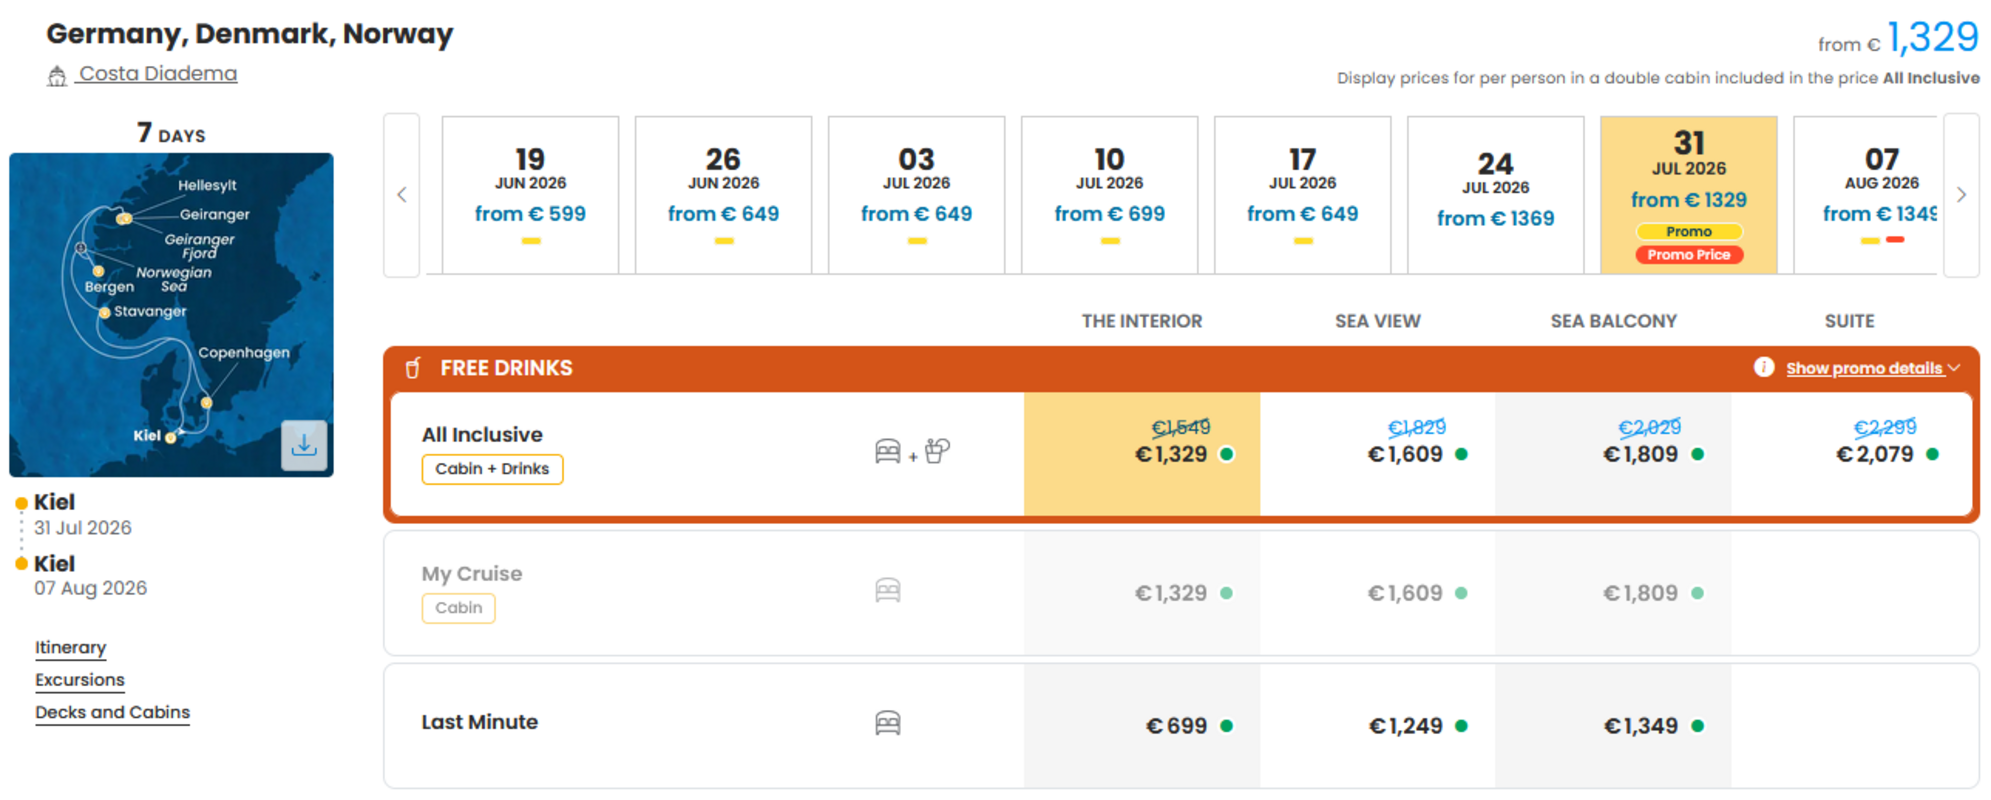The image size is (1991, 800).
Task: Click the yellow Promo badge
Action: pos(1689,231)
